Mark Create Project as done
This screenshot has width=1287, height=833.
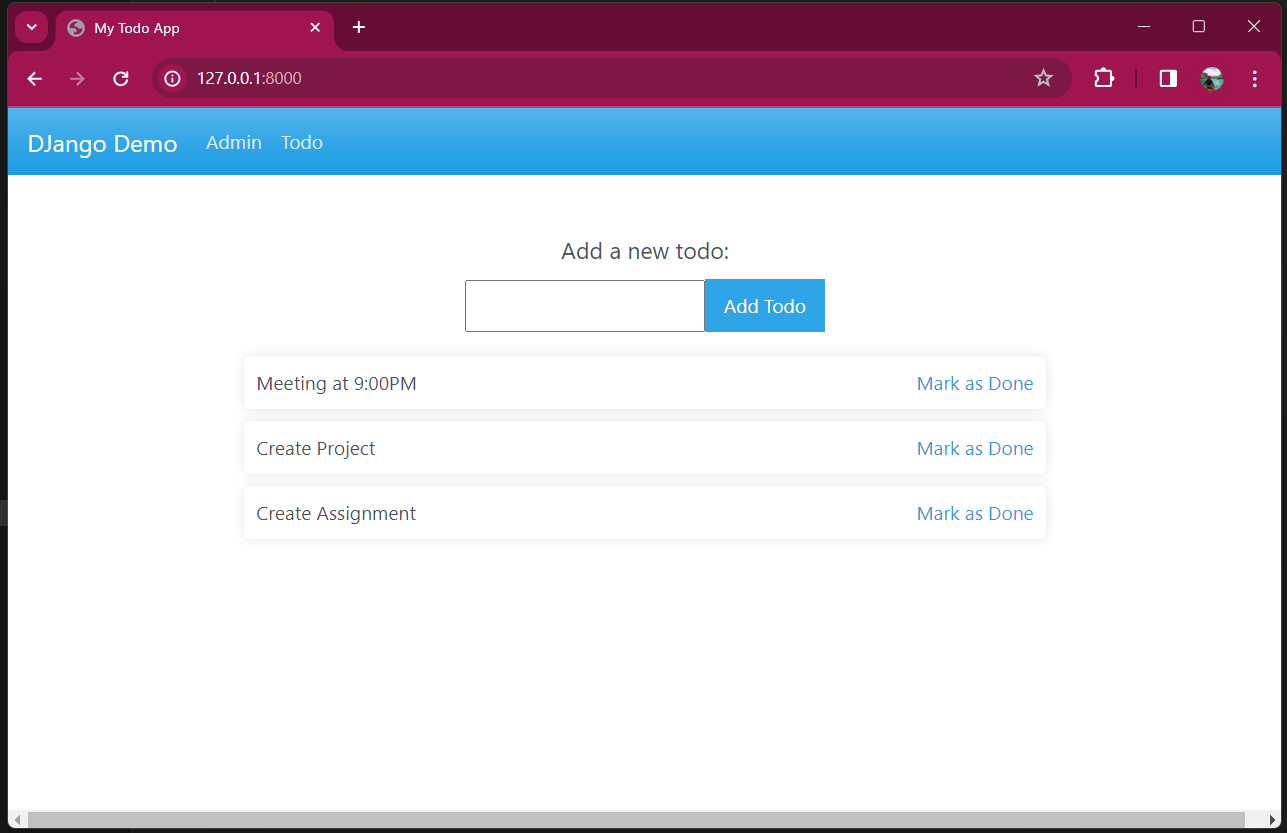tap(975, 449)
